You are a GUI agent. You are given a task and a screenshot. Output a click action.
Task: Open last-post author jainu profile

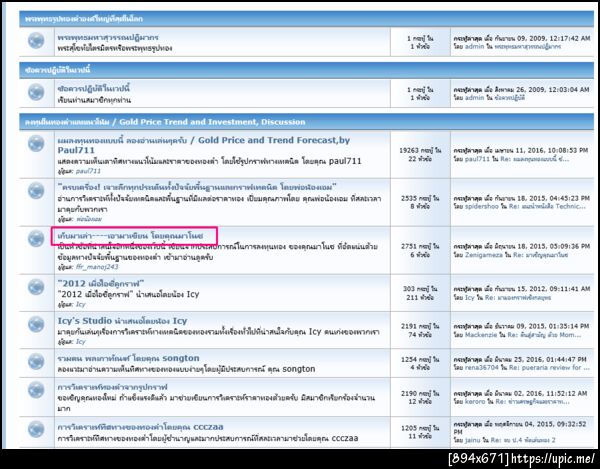[x=472, y=440]
